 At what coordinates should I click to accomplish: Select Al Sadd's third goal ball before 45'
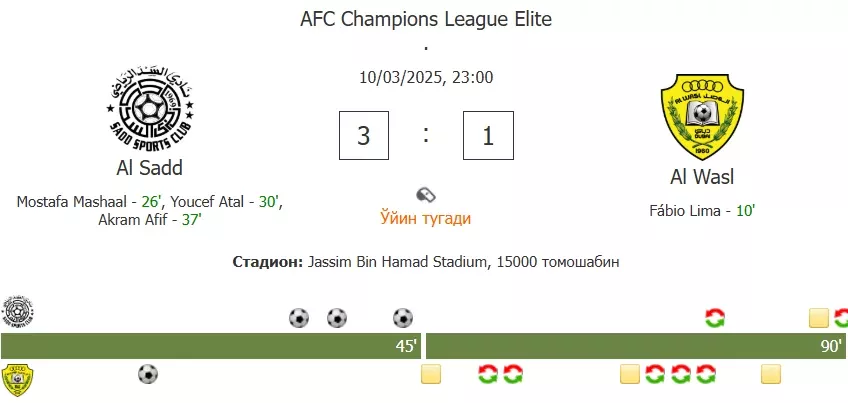(403, 318)
